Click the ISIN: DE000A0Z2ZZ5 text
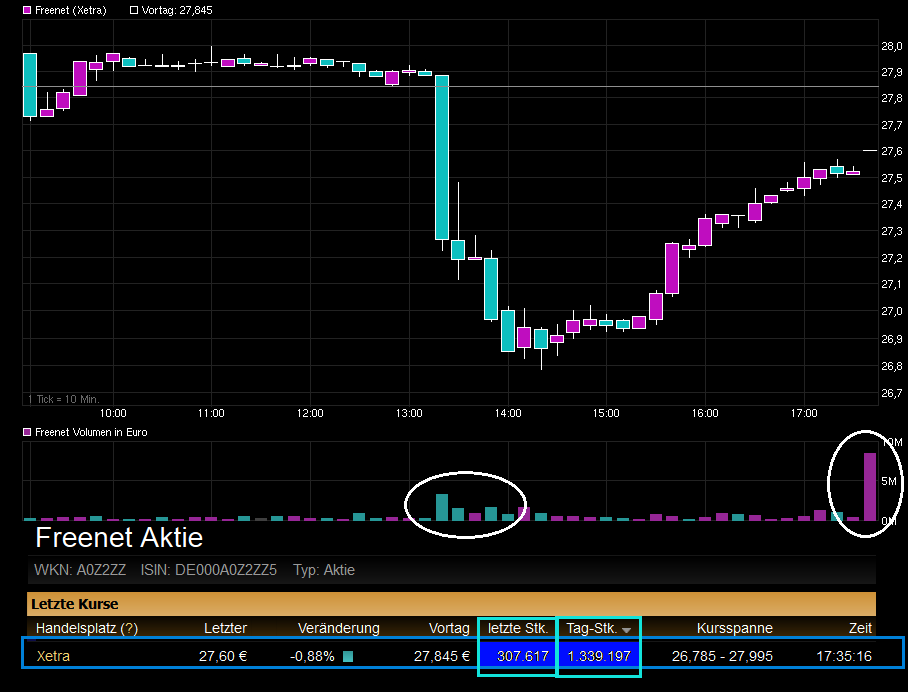This screenshot has width=908, height=692. [x=208, y=570]
